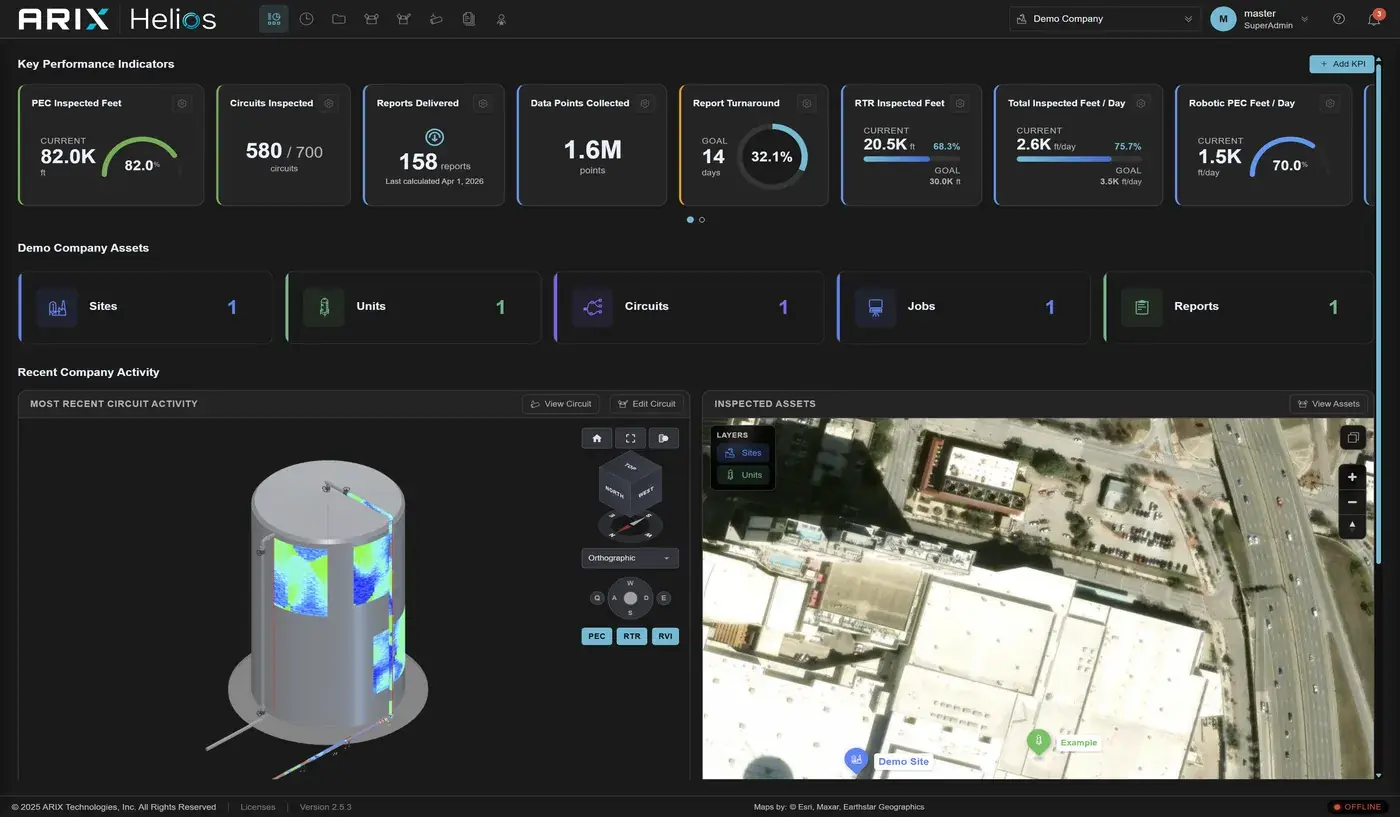The height and width of the screenshot is (817, 1400).
Task: Click the E rotate key button
Action: click(664, 598)
